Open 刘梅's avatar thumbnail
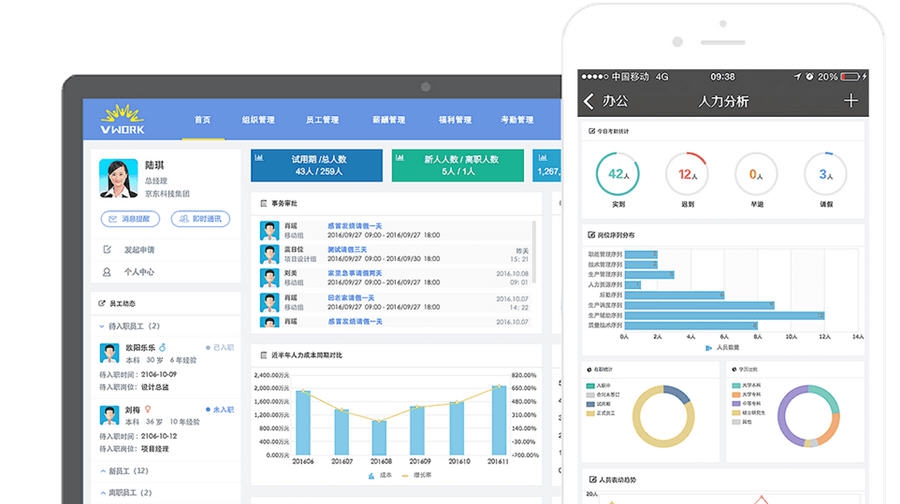The height and width of the screenshot is (504, 900). (109, 415)
